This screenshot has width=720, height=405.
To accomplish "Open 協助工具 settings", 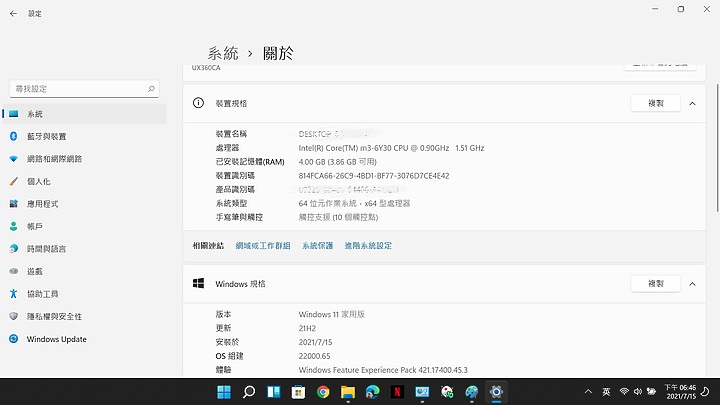I will 84,294.
